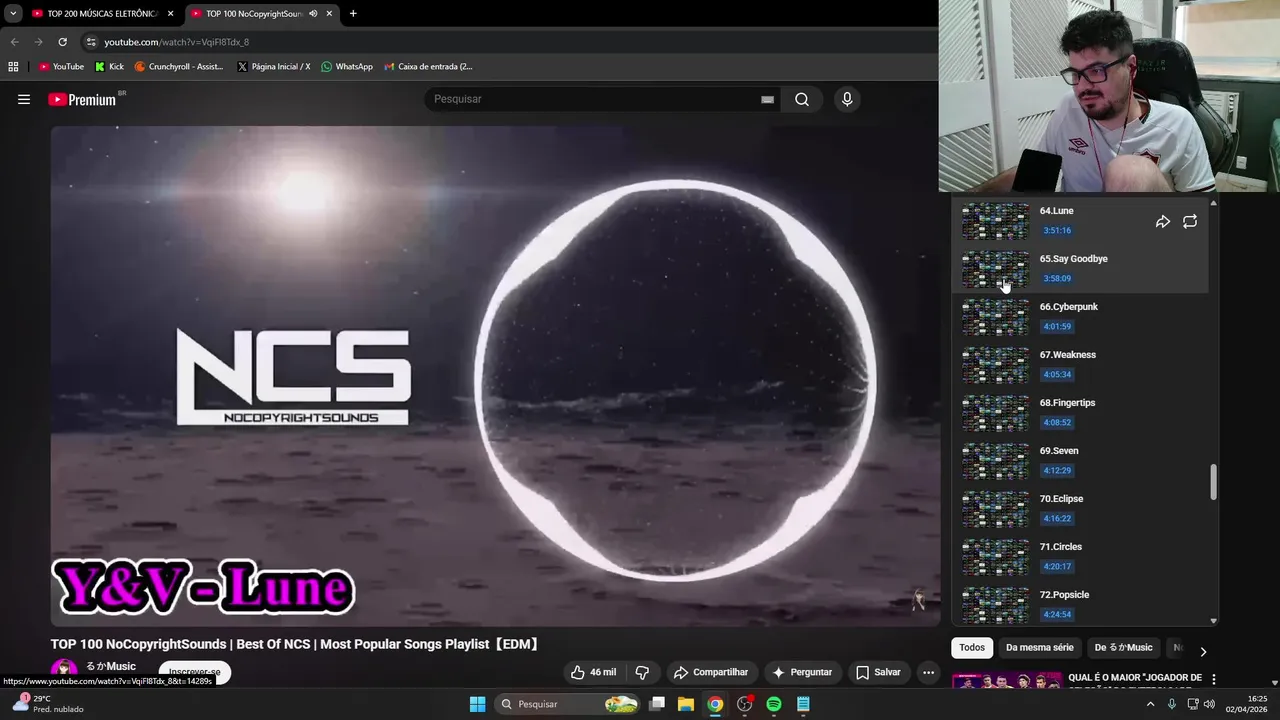Open a new browser tab
This screenshot has height=720, width=1280.
[x=353, y=14]
